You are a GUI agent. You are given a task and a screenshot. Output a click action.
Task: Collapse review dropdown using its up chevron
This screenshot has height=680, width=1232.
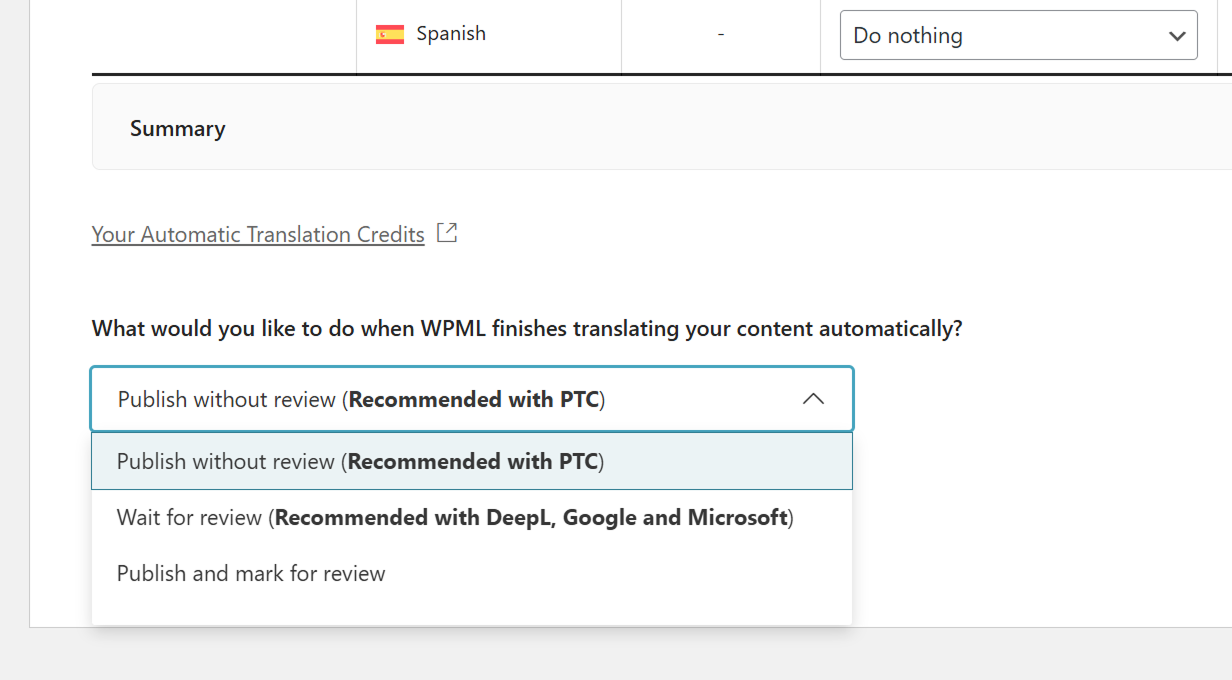click(813, 399)
